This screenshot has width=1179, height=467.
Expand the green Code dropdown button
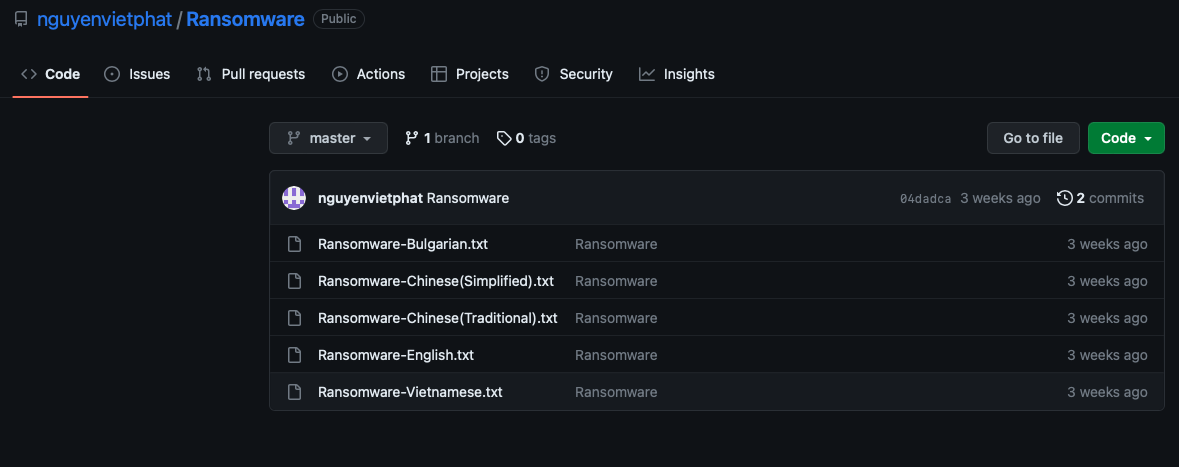pyautogui.click(x=1126, y=138)
